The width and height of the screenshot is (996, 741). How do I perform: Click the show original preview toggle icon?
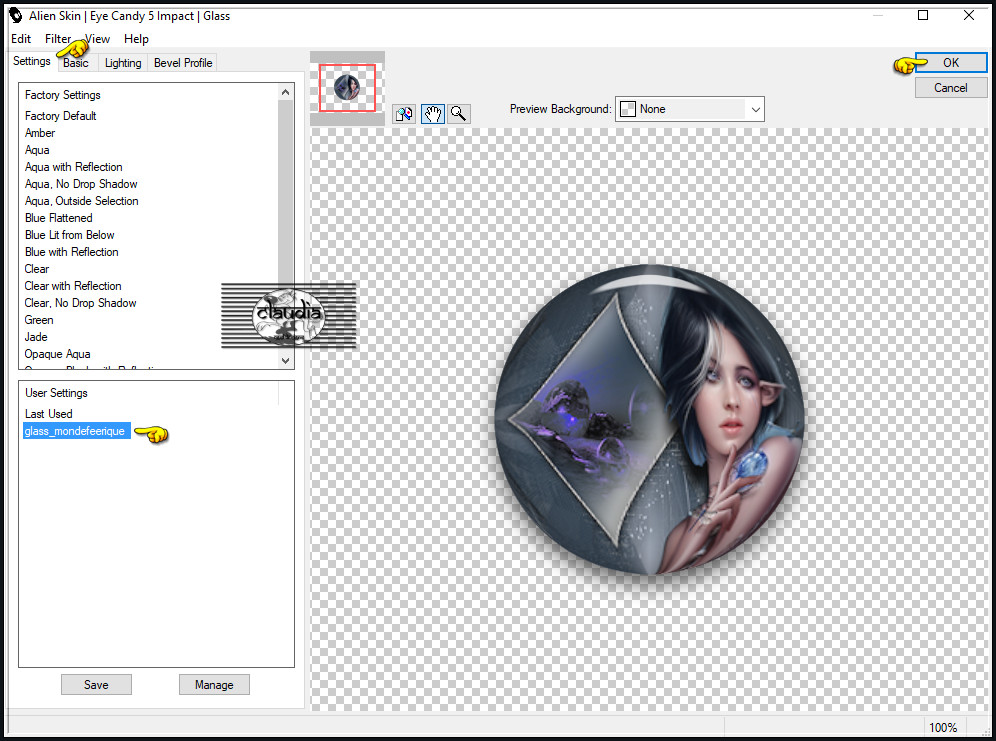pyautogui.click(x=404, y=114)
